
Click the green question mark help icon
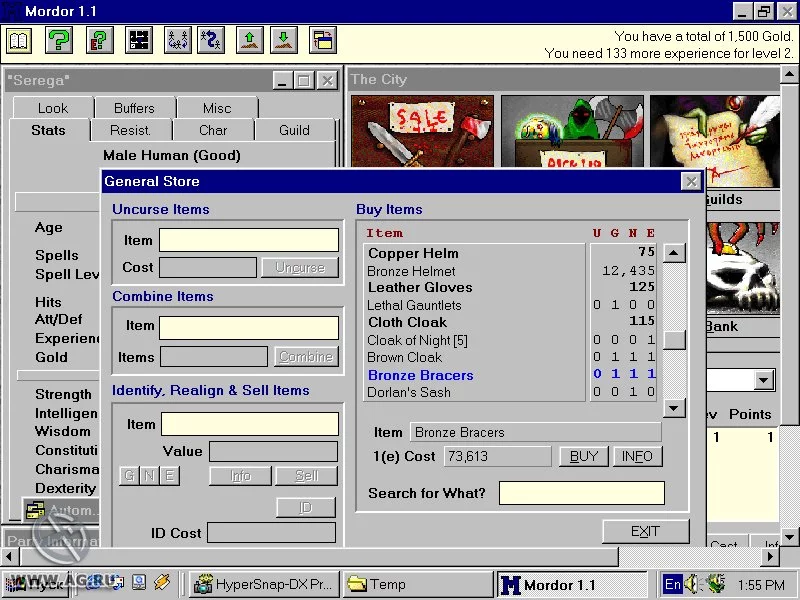(x=59, y=40)
